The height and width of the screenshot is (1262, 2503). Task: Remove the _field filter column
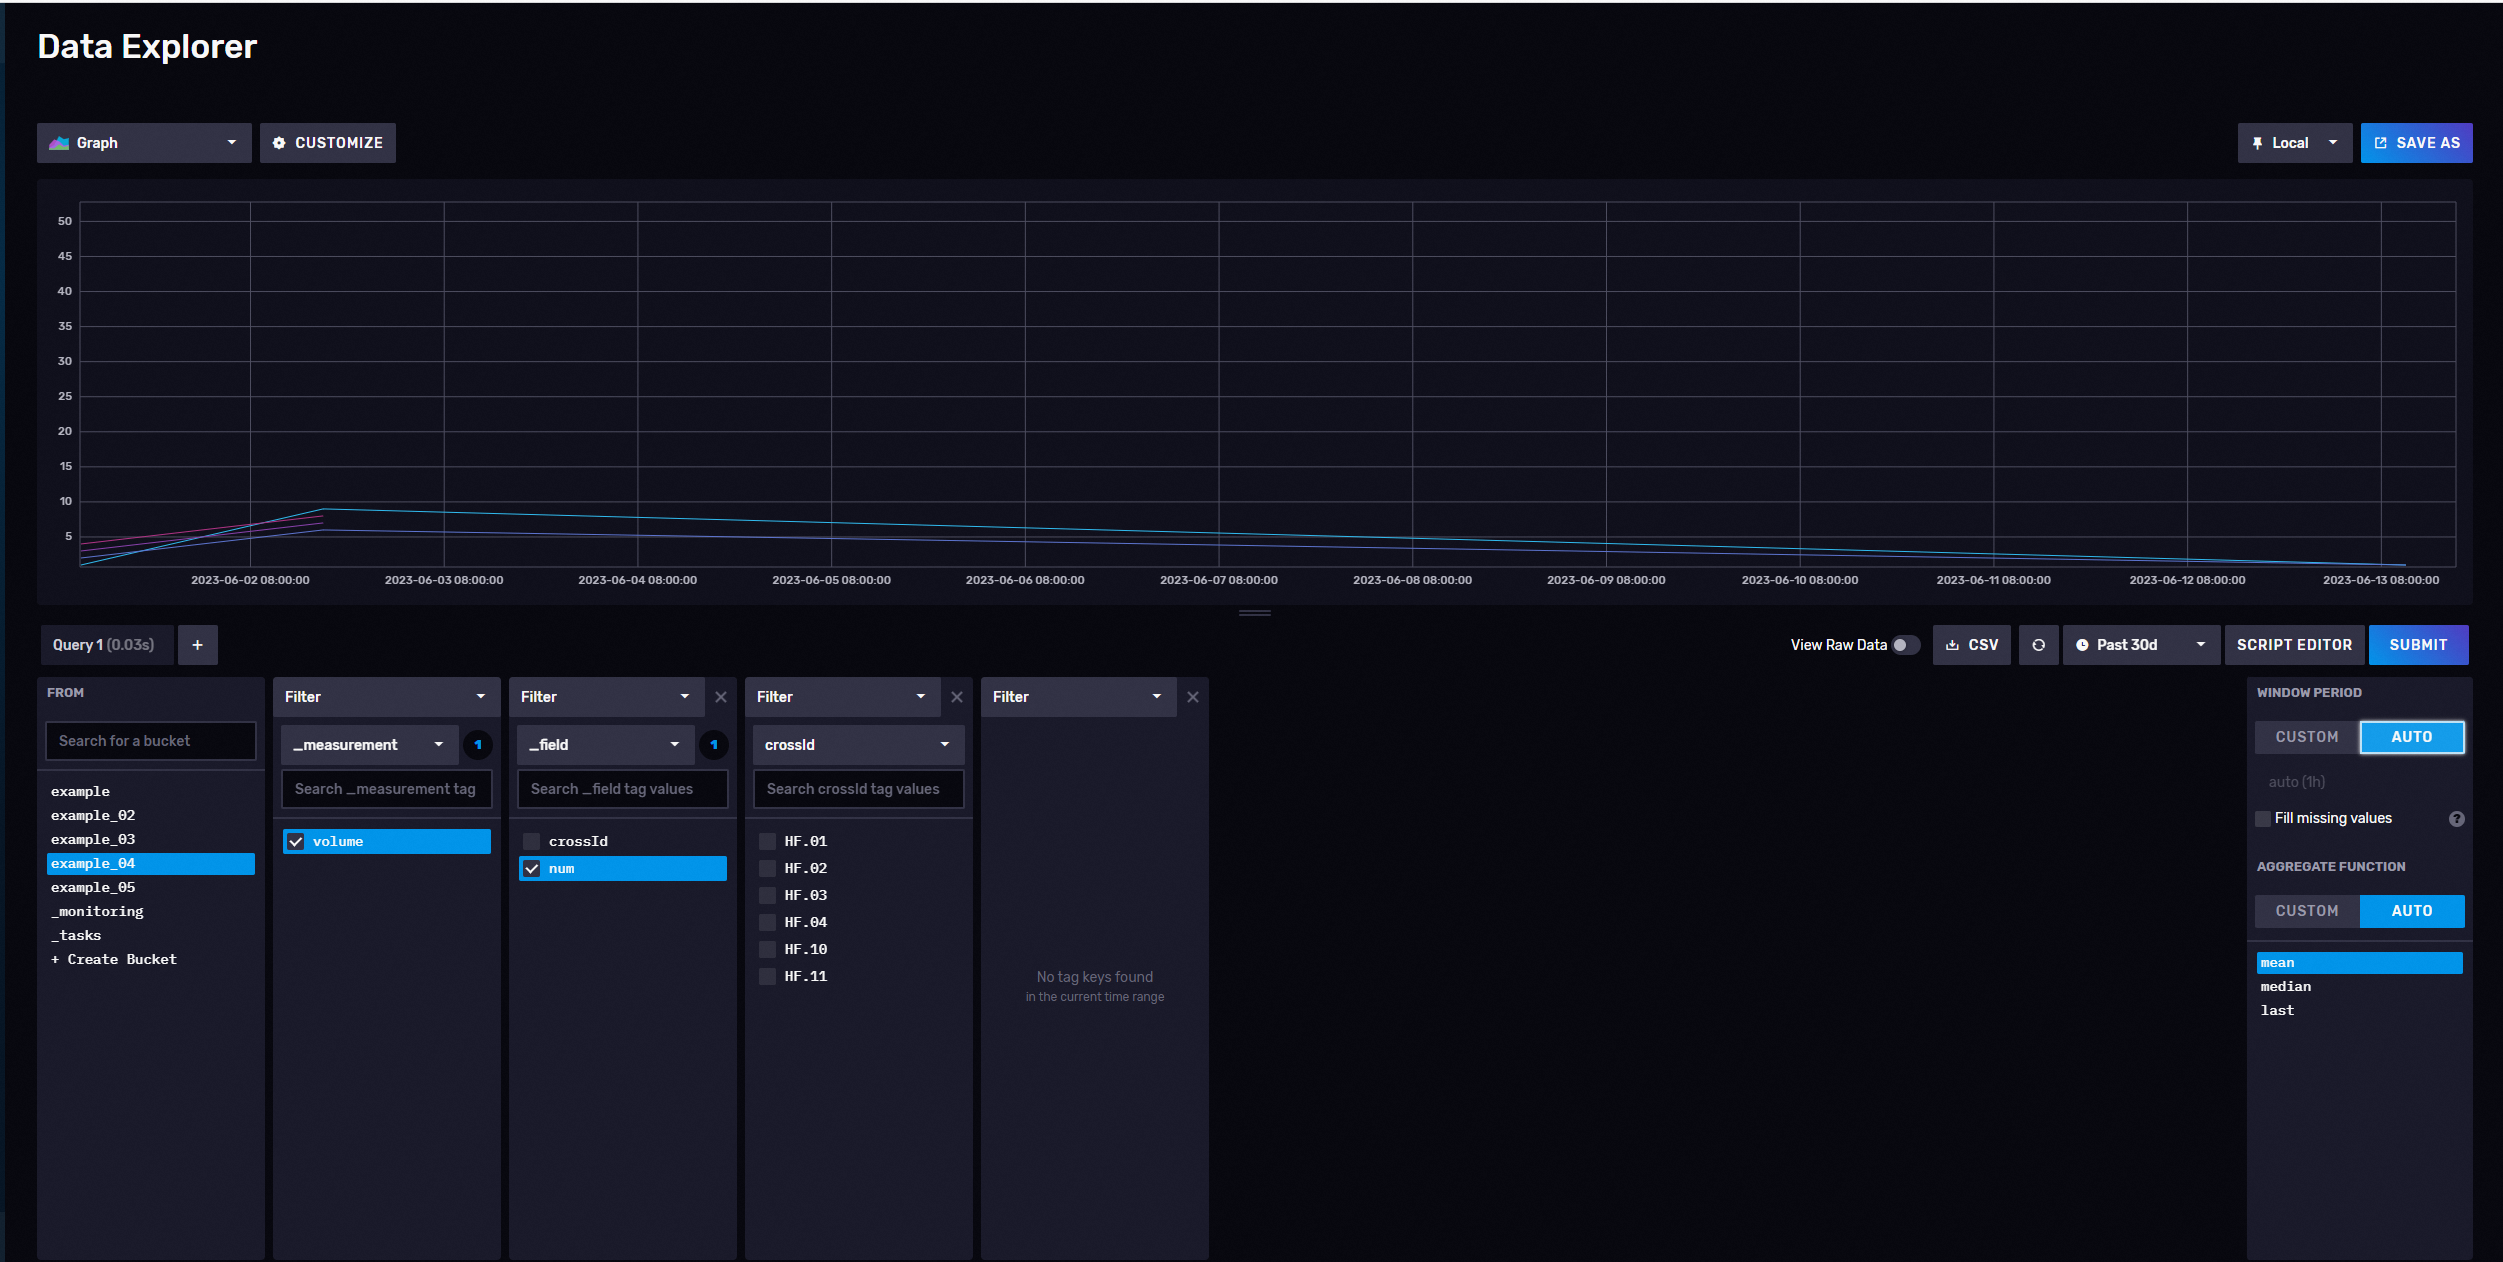click(x=720, y=697)
